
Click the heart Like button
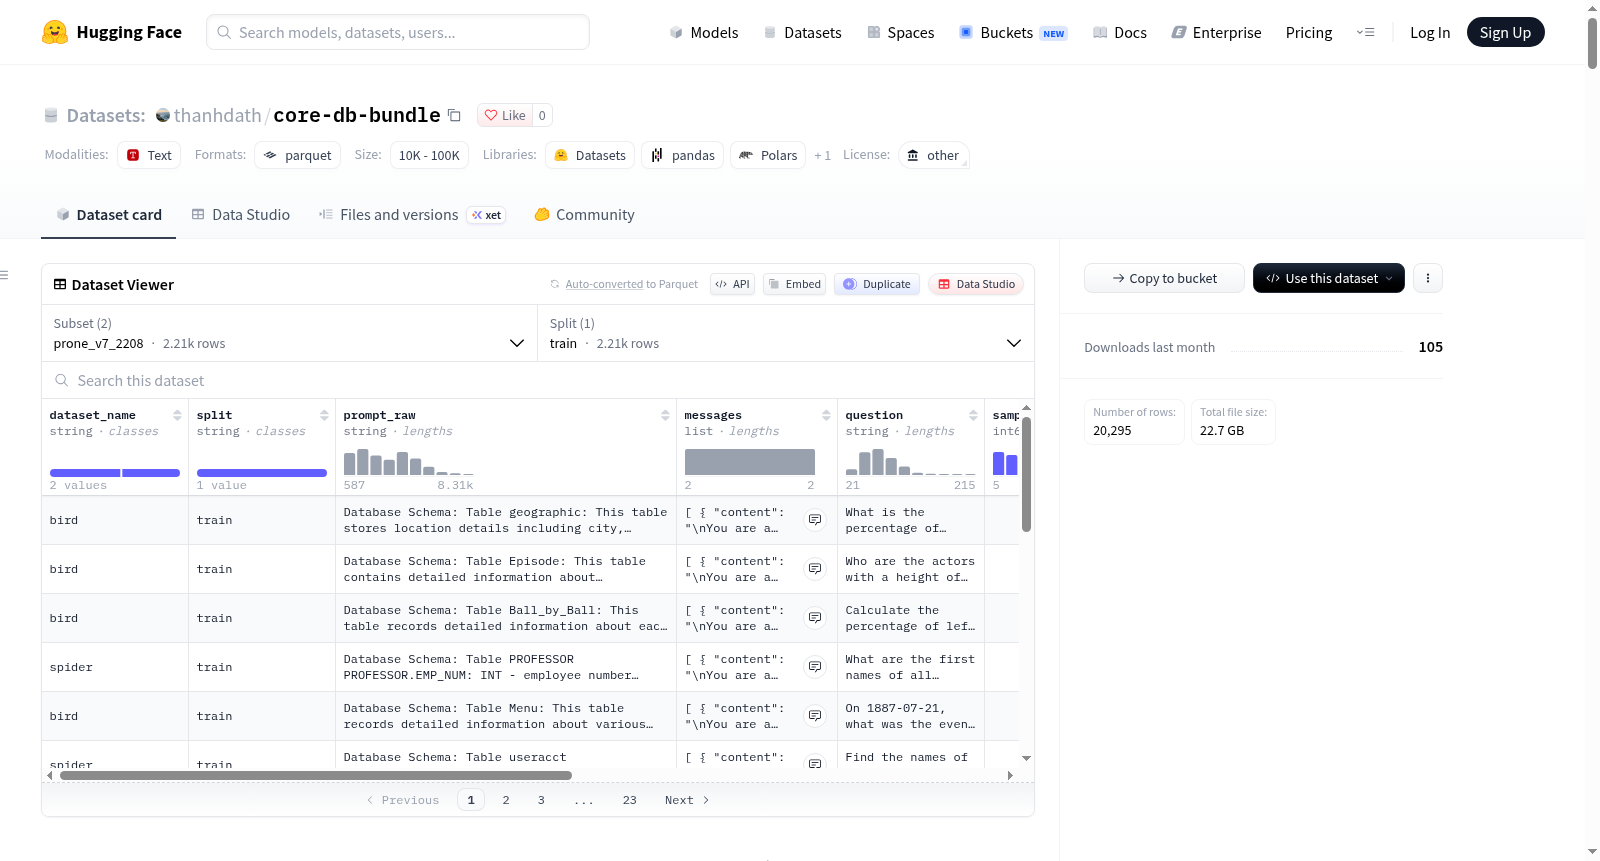[x=505, y=115]
